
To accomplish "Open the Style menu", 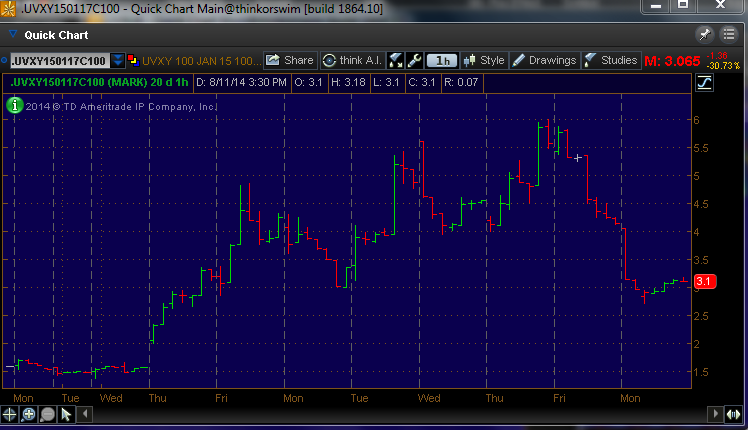I will pos(484,60).
